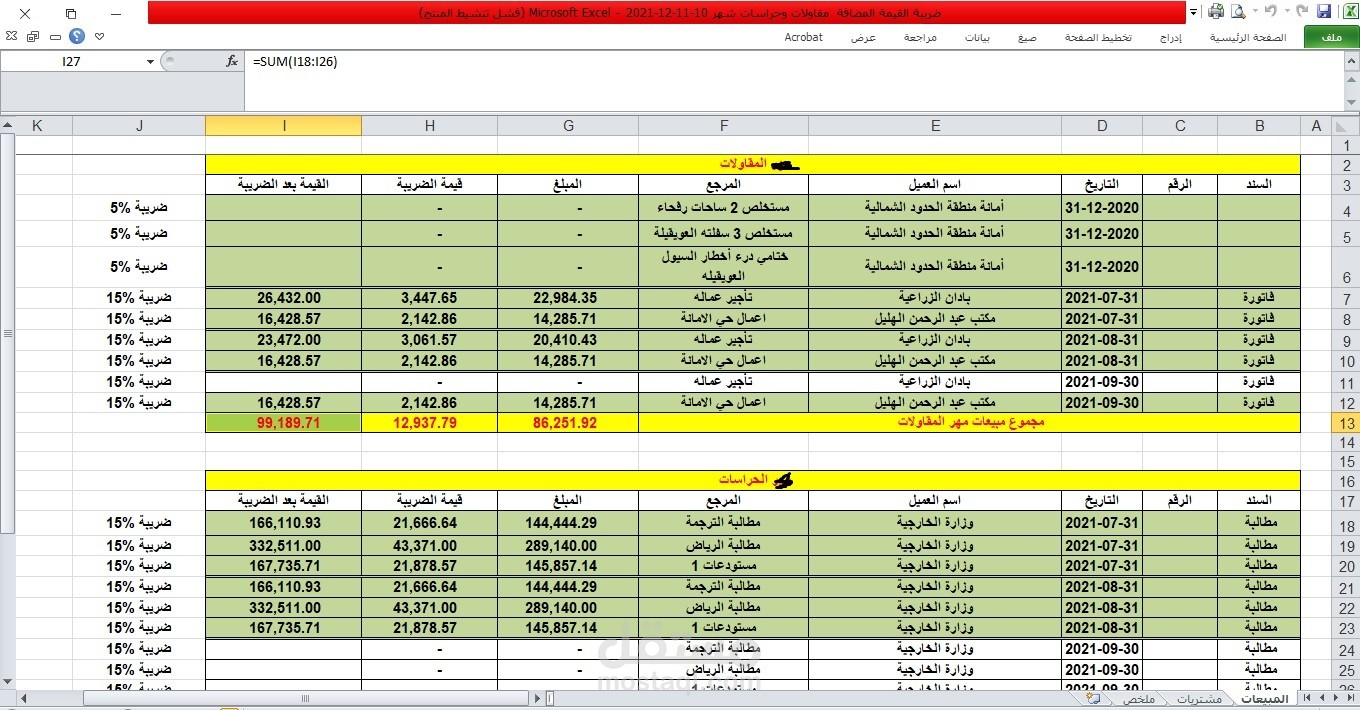Minimize the ribbon heart-shaped arrow icon

[99, 36]
